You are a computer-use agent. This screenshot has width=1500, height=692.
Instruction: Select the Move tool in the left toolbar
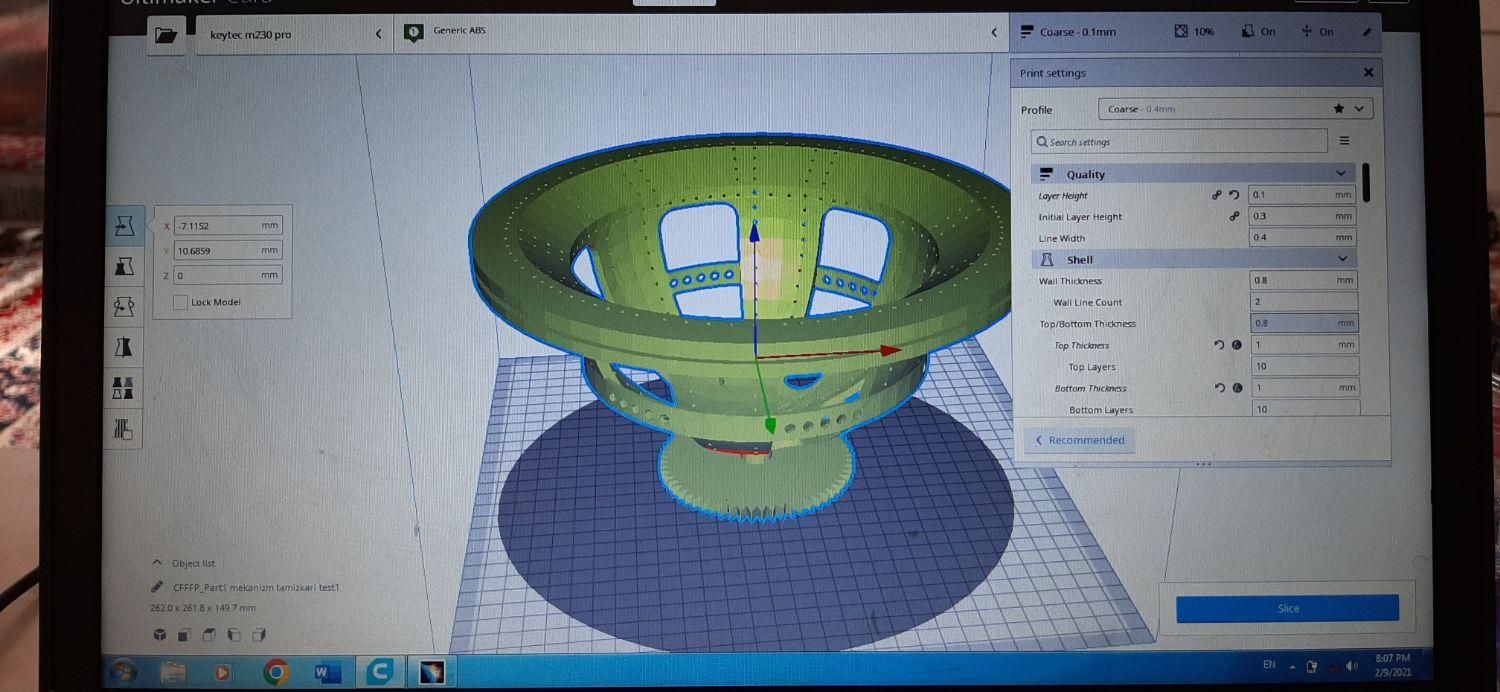(x=125, y=226)
